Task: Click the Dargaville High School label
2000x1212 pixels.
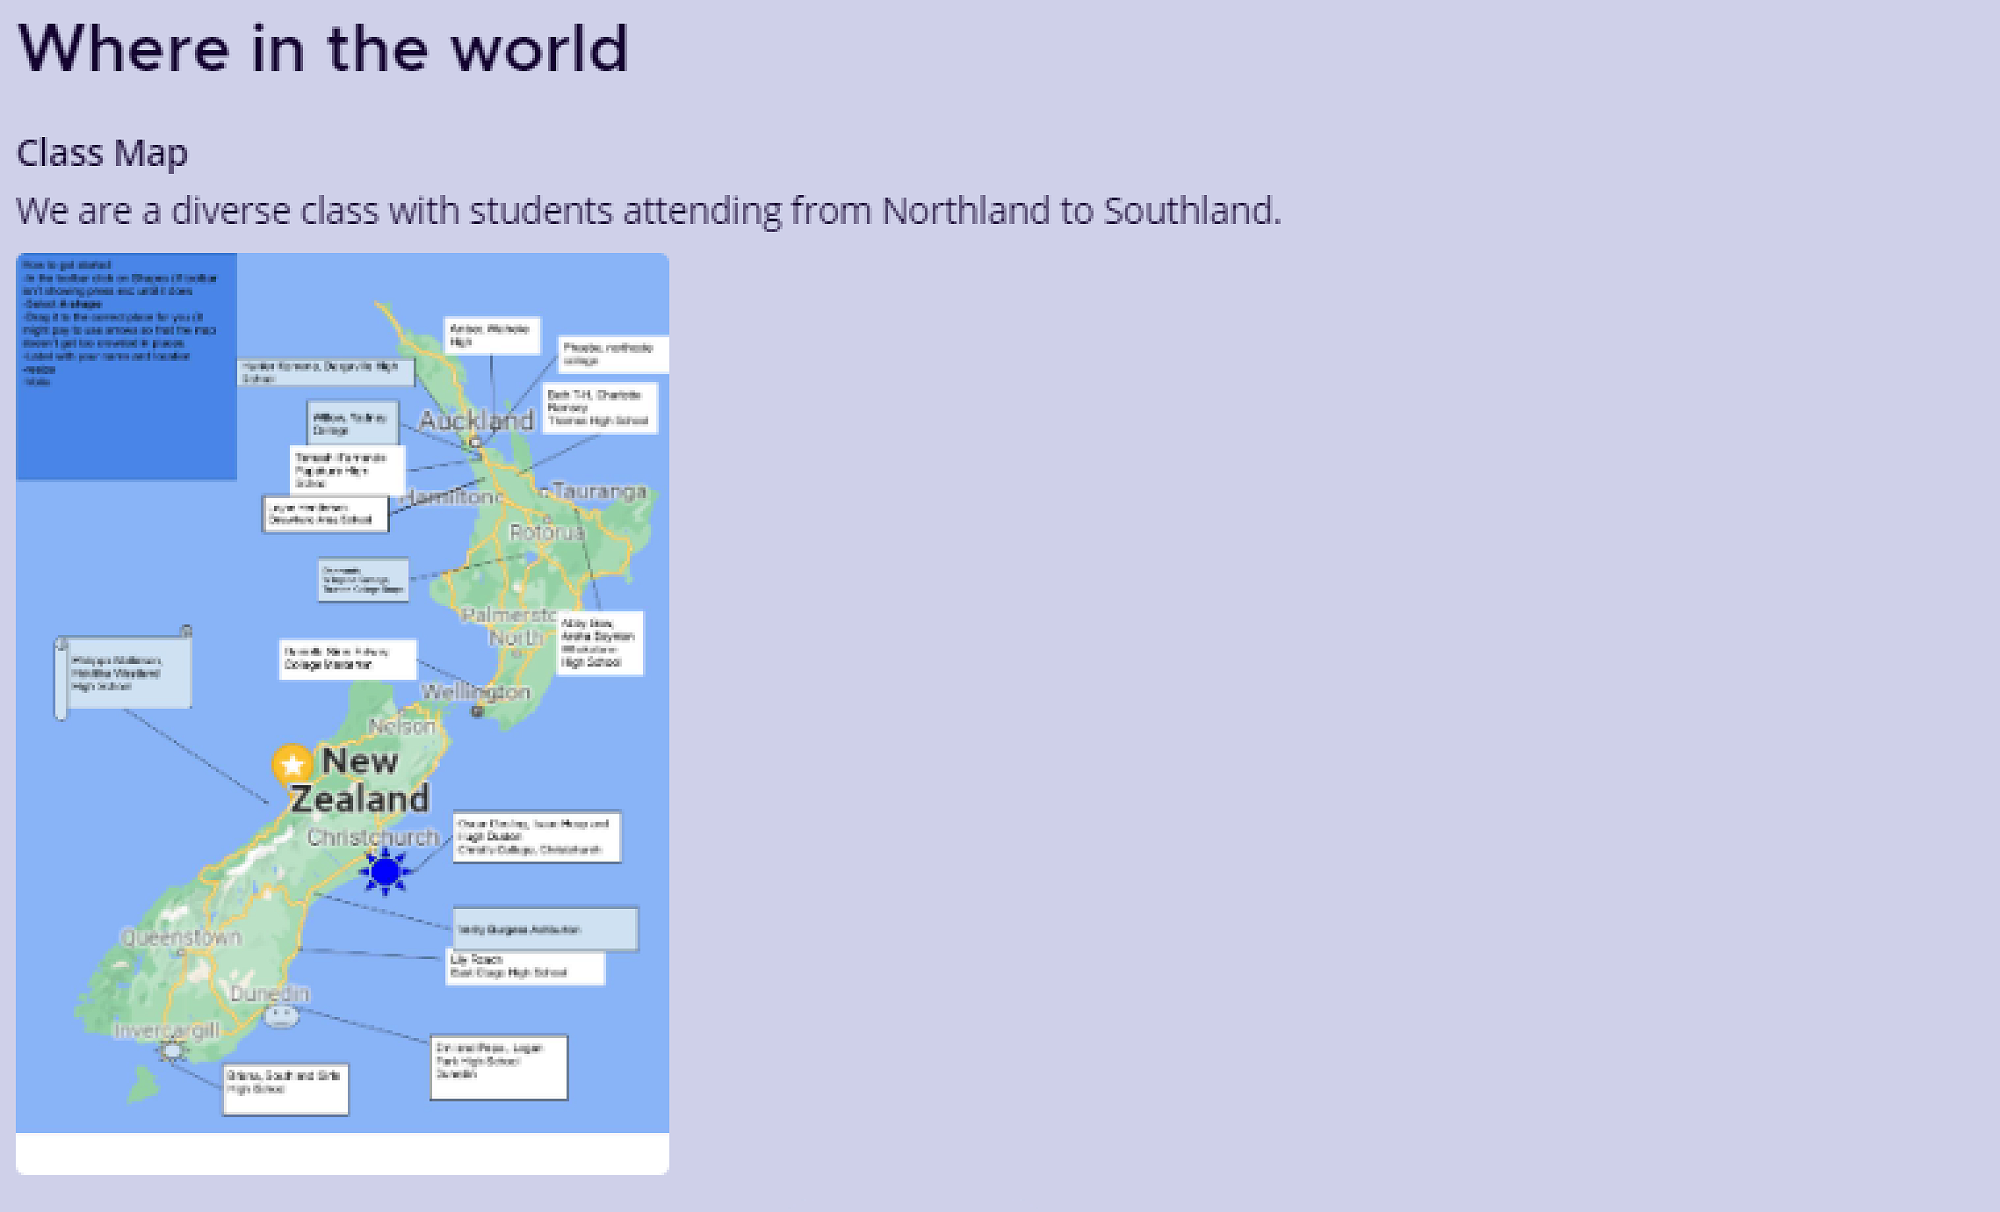Action: [325, 372]
